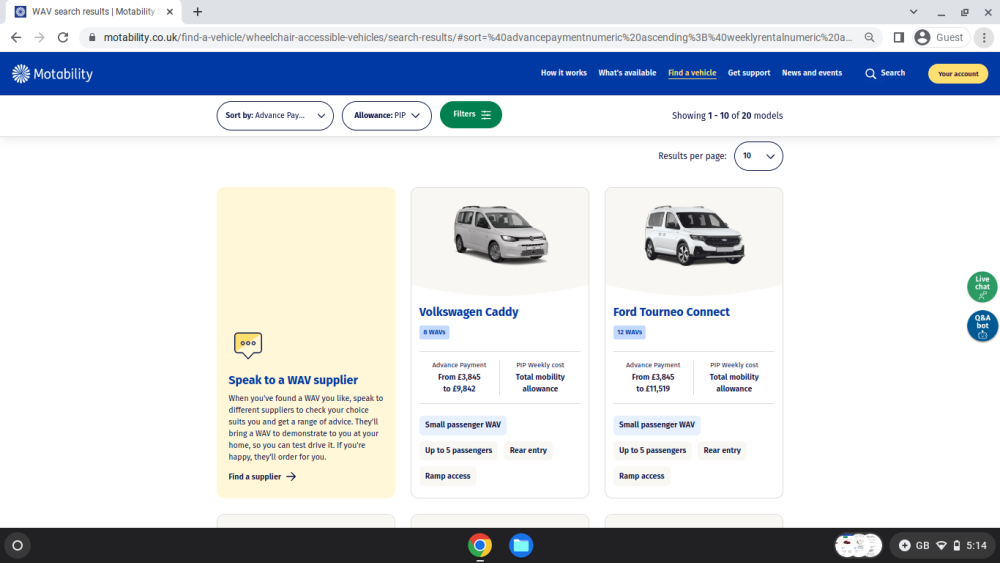Open Chrome from the shelf
This screenshot has height=563, width=1000.
(x=480, y=545)
